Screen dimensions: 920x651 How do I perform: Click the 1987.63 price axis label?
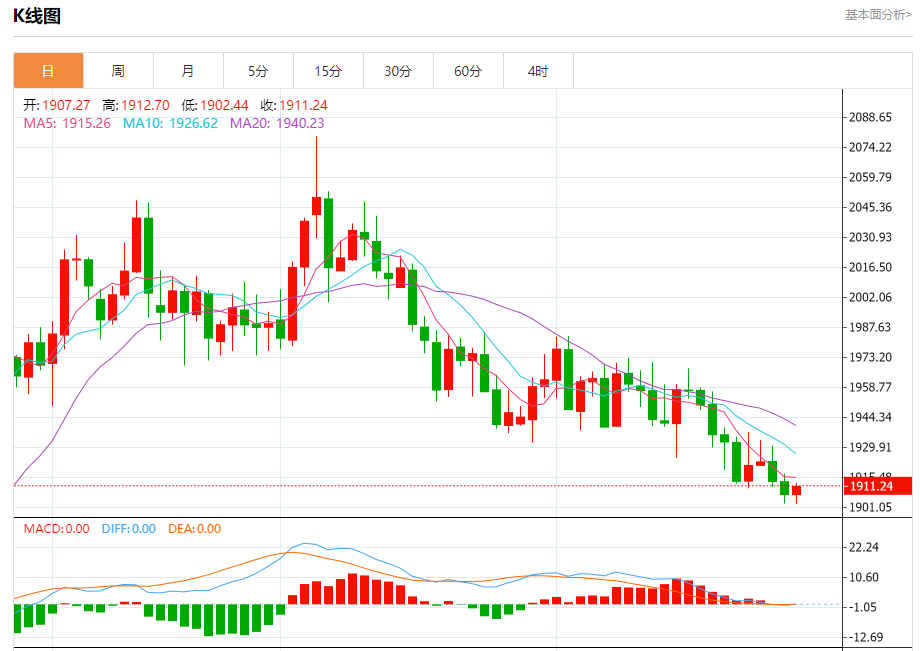(x=870, y=327)
